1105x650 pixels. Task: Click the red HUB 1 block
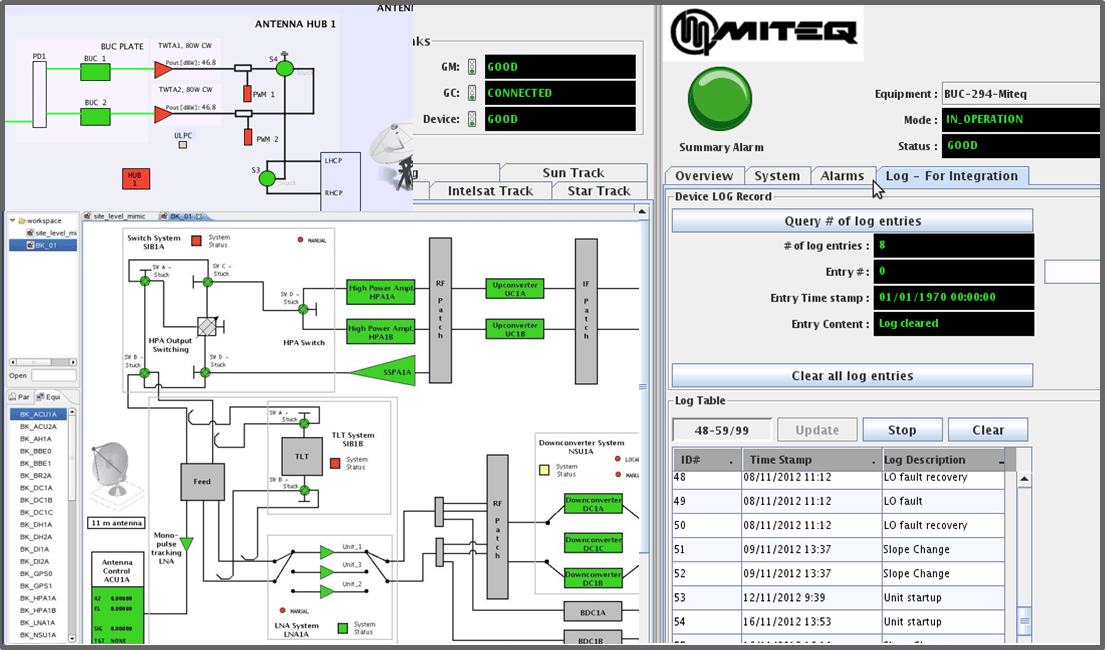click(x=135, y=178)
